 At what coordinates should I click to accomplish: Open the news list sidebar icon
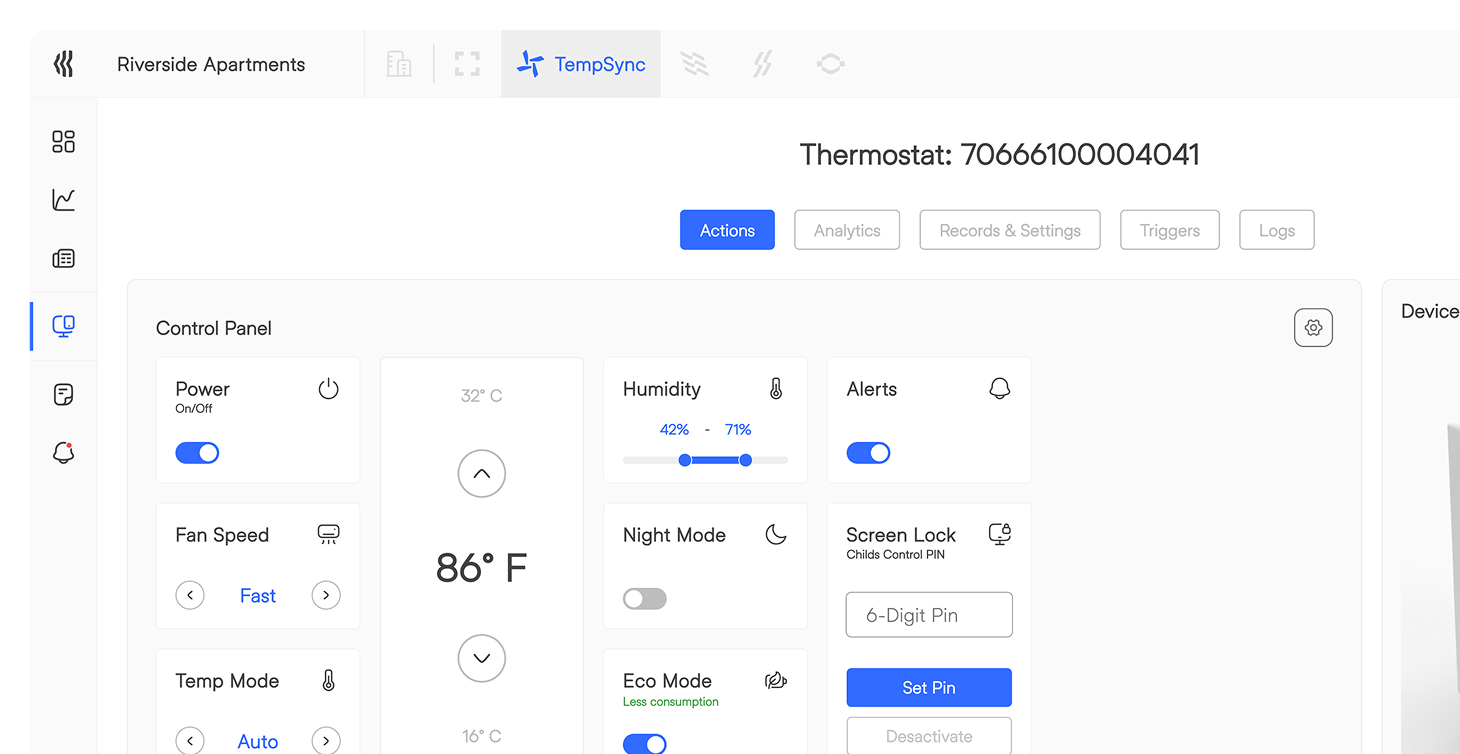click(63, 259)
